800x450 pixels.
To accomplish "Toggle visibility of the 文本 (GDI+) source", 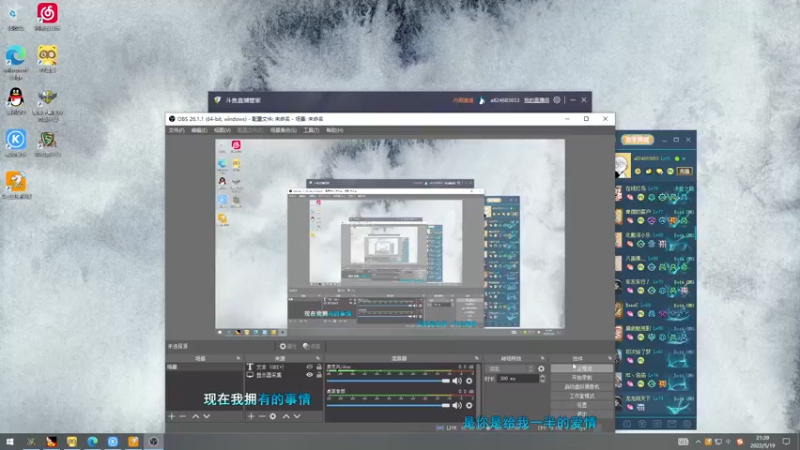I will click(309, 367).
